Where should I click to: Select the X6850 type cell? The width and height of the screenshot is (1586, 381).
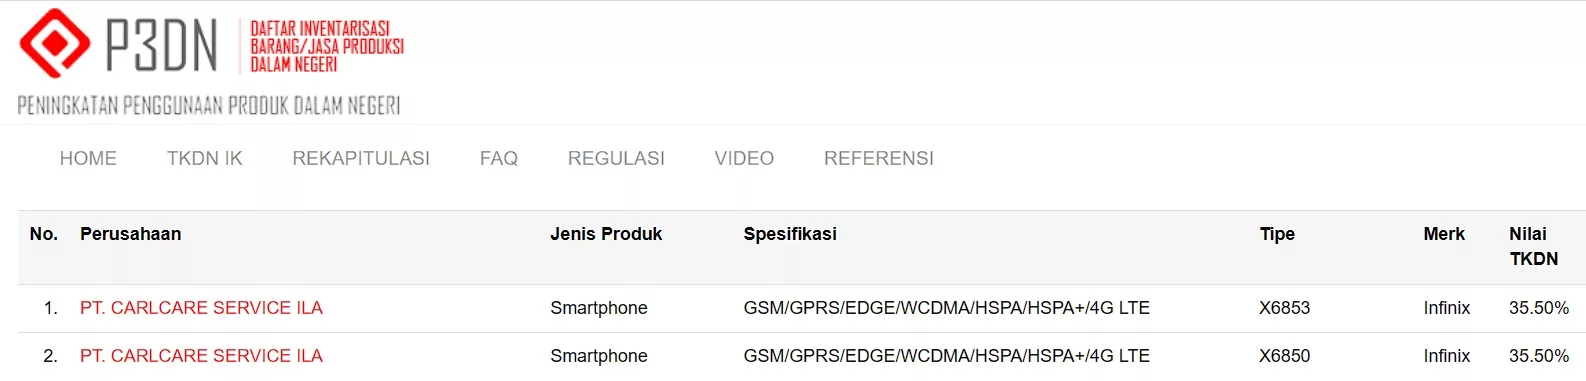pos(1284,356)
